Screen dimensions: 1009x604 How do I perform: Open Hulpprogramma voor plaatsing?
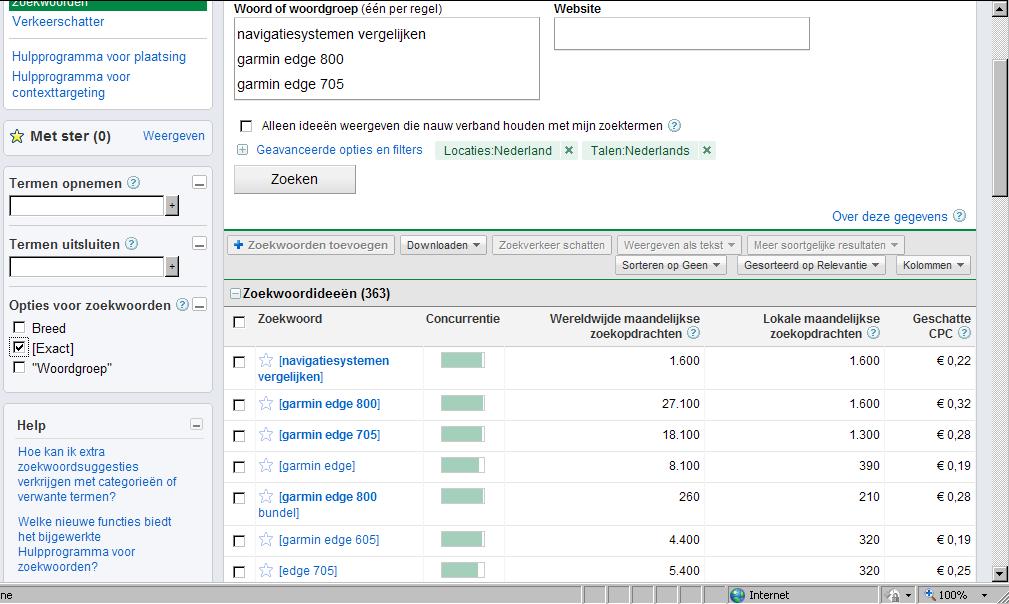98,57
